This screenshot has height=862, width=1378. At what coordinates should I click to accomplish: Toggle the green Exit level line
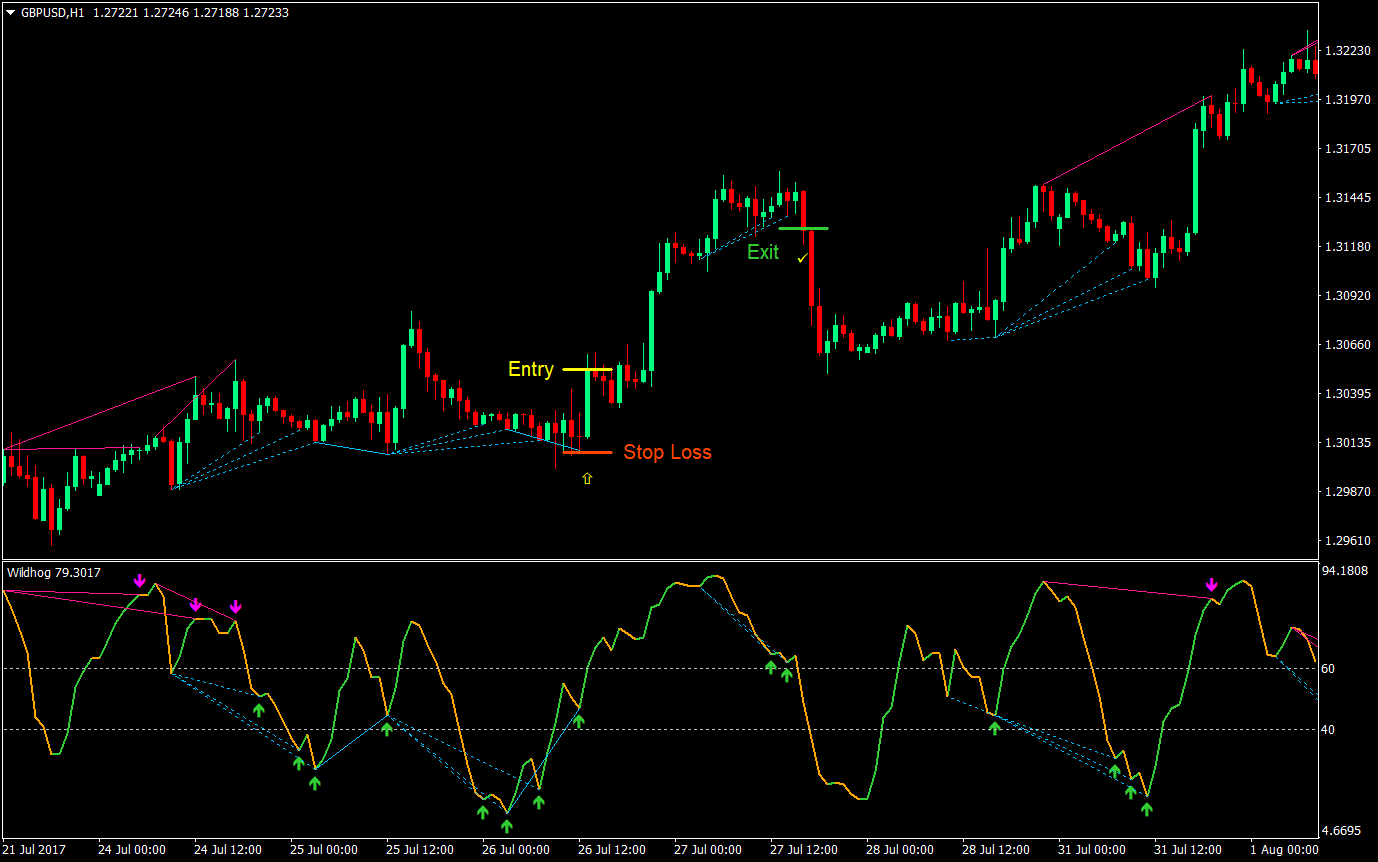tap(805, 228)
